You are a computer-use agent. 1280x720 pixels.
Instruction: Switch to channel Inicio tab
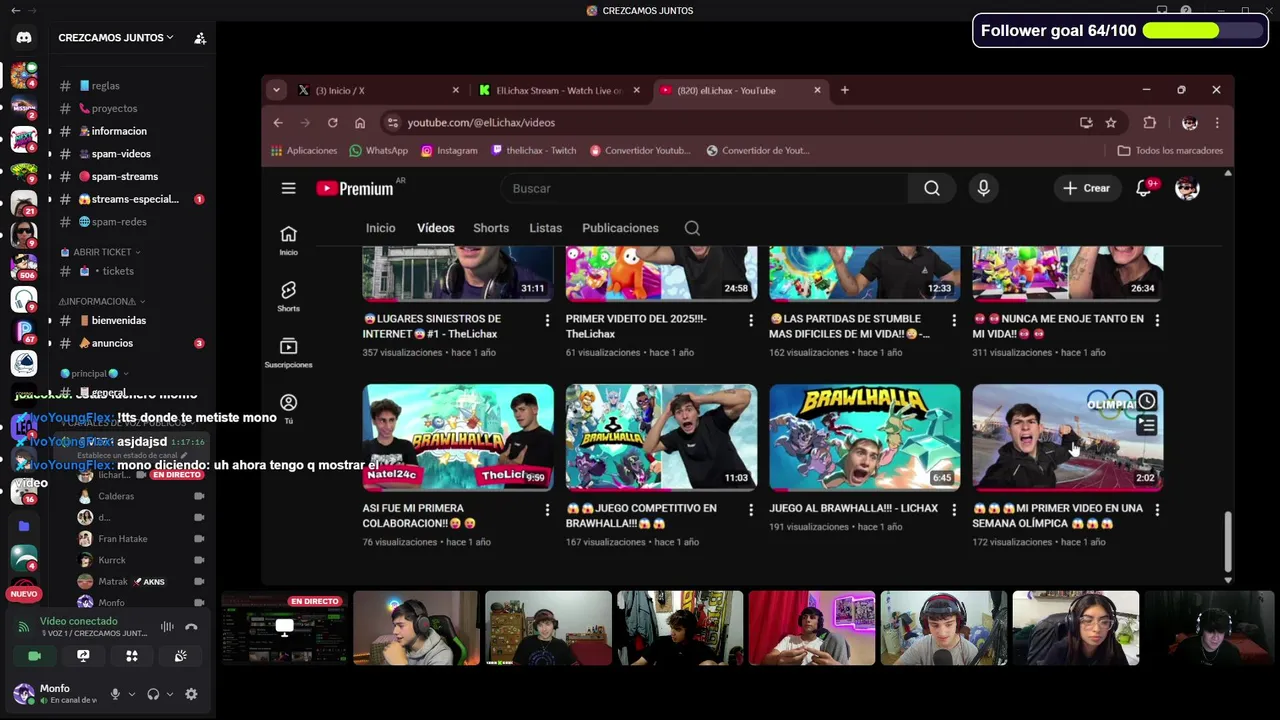[x=380, y=228]
